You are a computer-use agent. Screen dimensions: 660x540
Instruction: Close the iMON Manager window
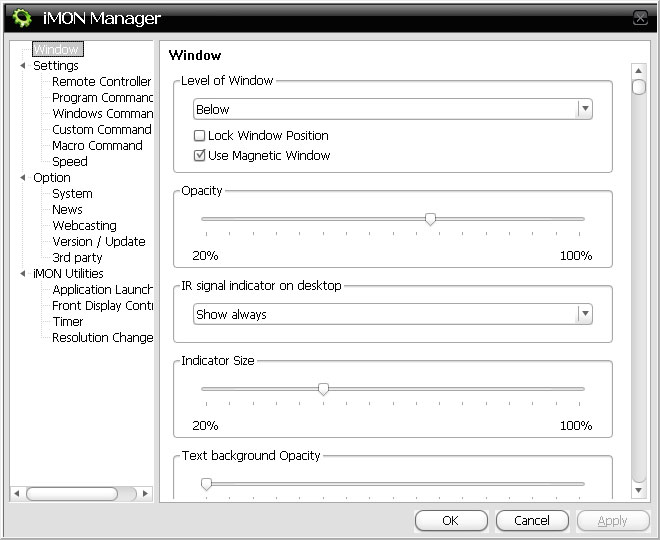coord(640,18)
